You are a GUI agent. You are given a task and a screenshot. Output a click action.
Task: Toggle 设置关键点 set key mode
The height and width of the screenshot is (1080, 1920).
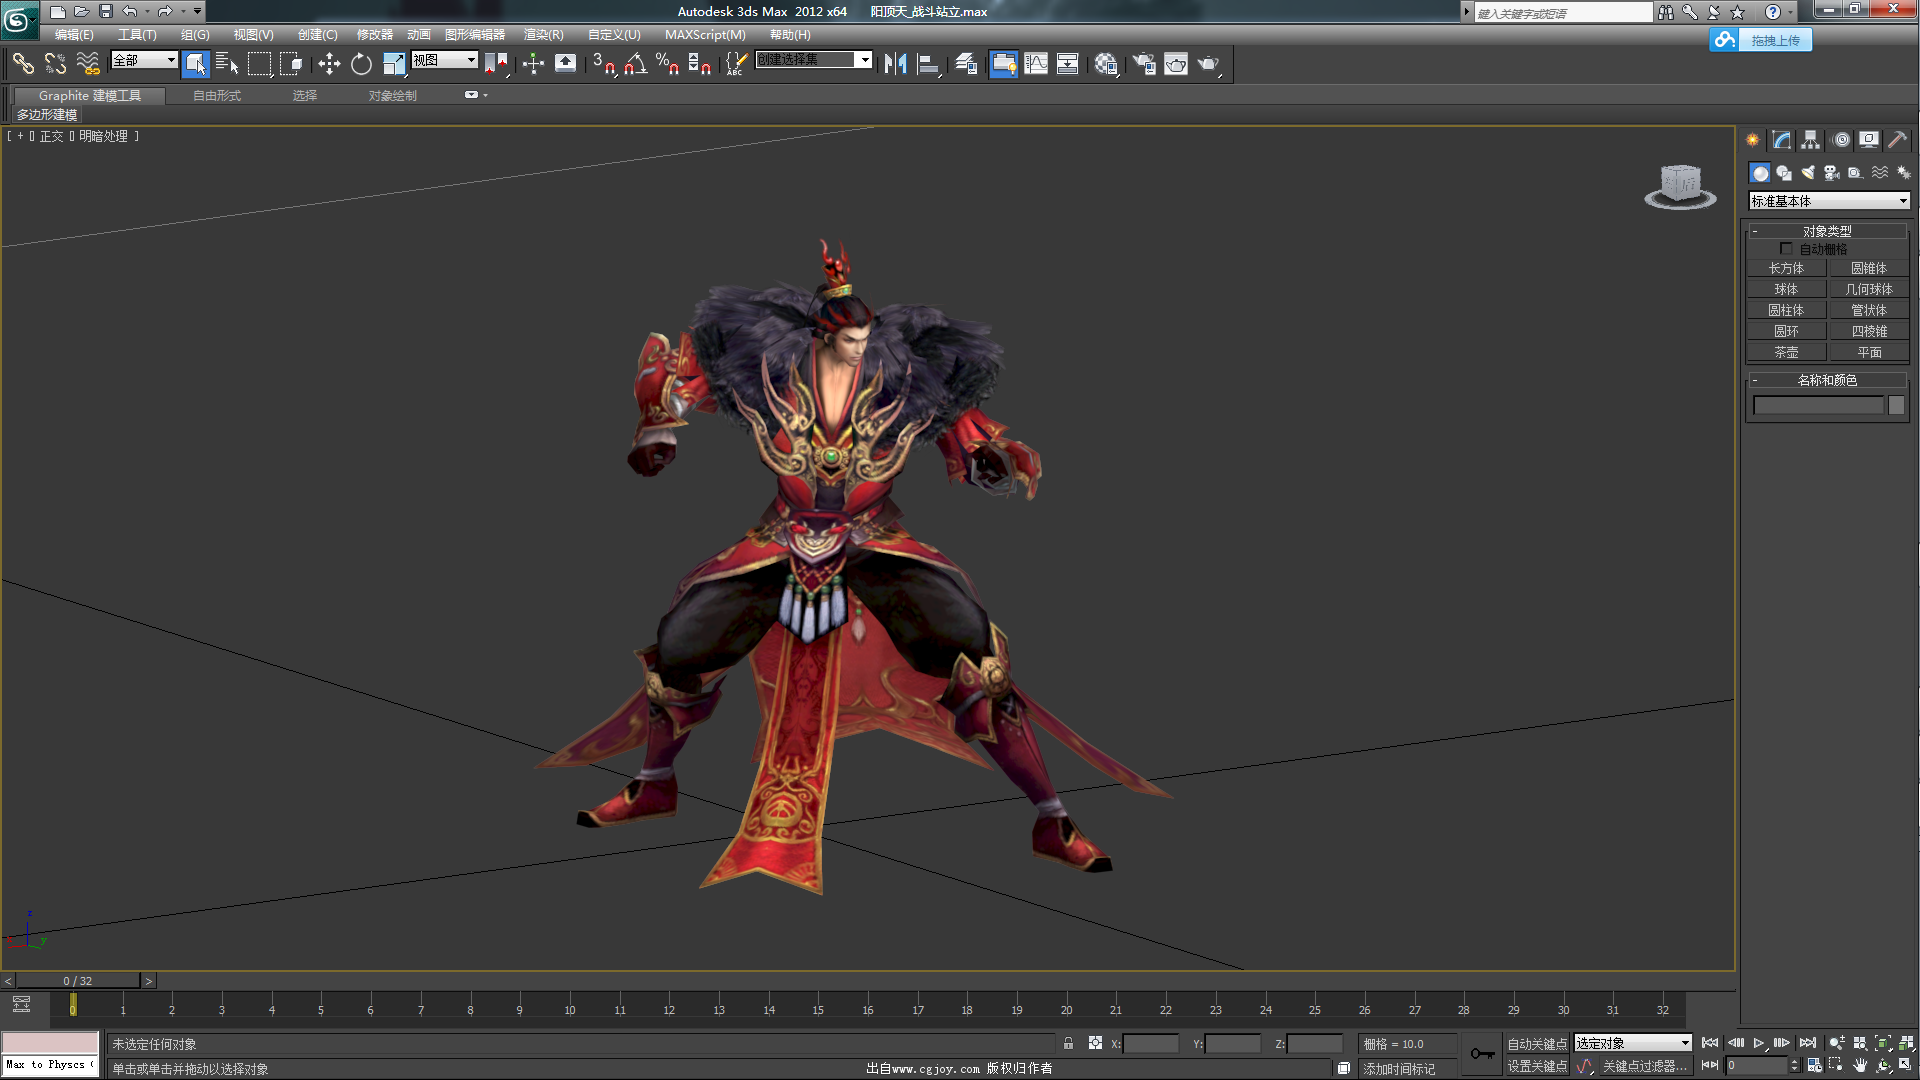pyautogui.click(x=1537, y=1067)
